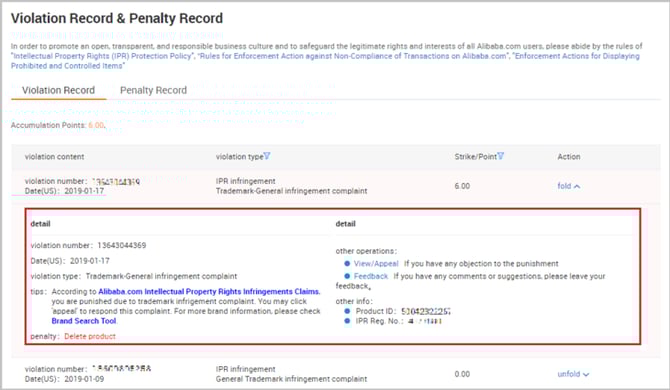
Task: Open the View/Appeal link
Action: (376, 264)
